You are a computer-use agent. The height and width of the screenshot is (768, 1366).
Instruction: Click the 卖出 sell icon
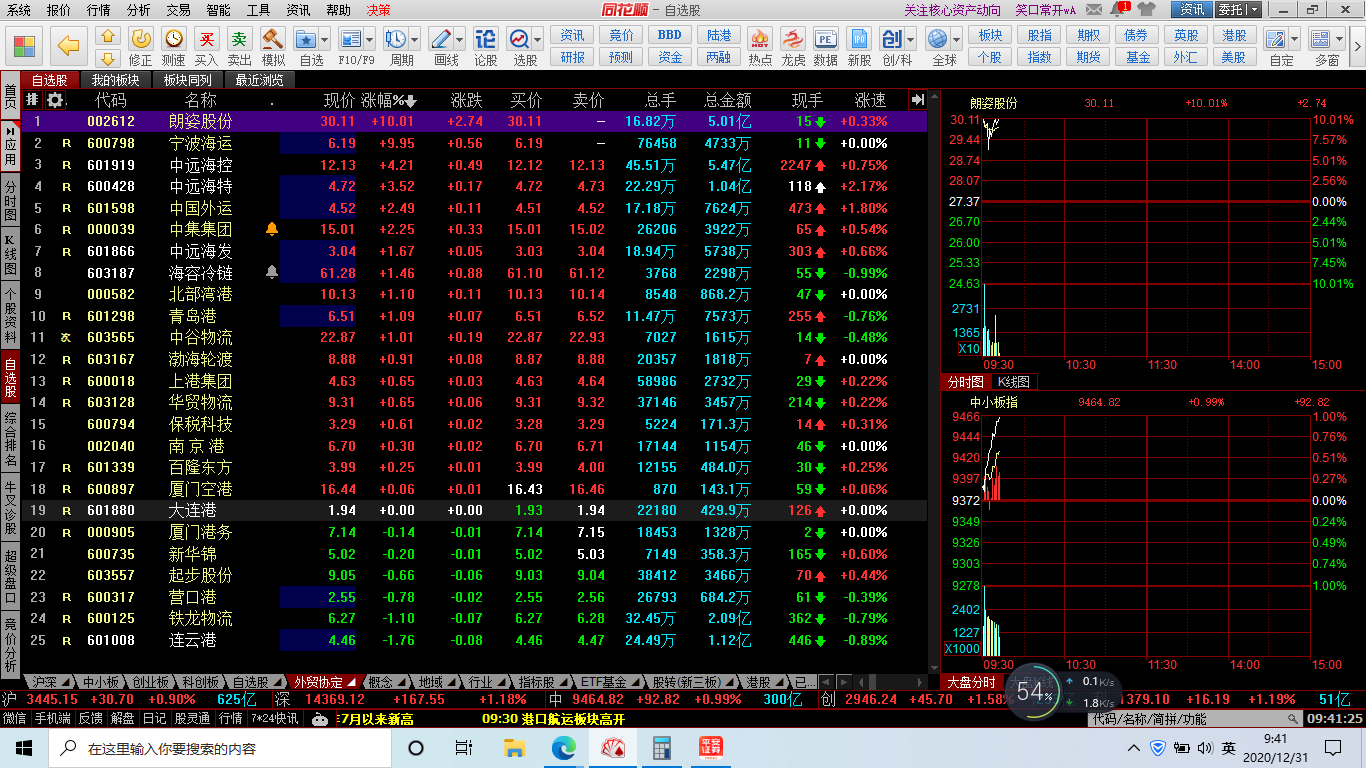[240, 45]
